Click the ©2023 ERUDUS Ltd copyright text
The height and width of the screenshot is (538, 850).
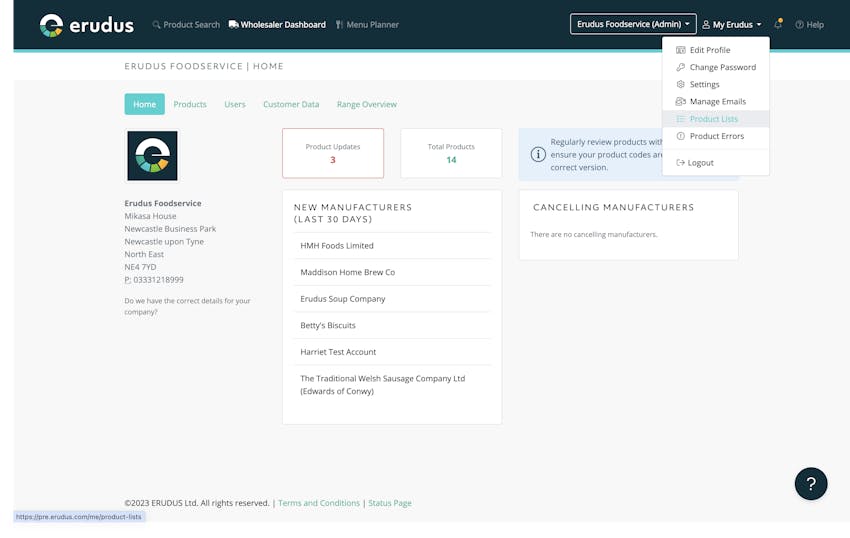[197, 503]
